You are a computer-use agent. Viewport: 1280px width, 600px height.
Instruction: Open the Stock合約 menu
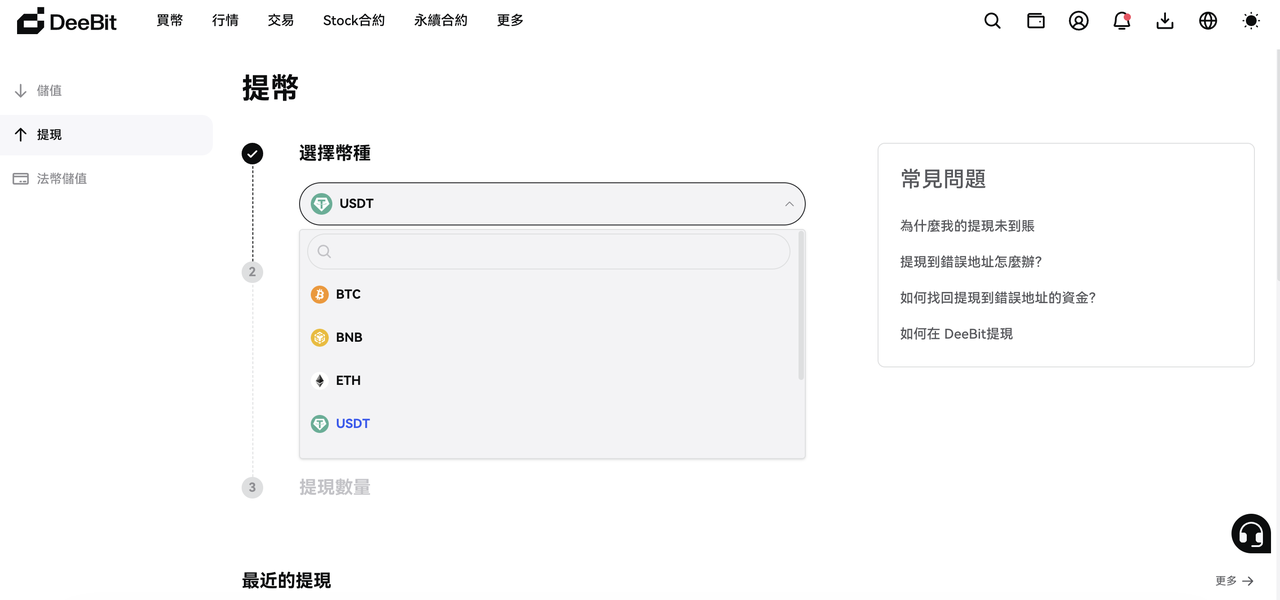354,20
